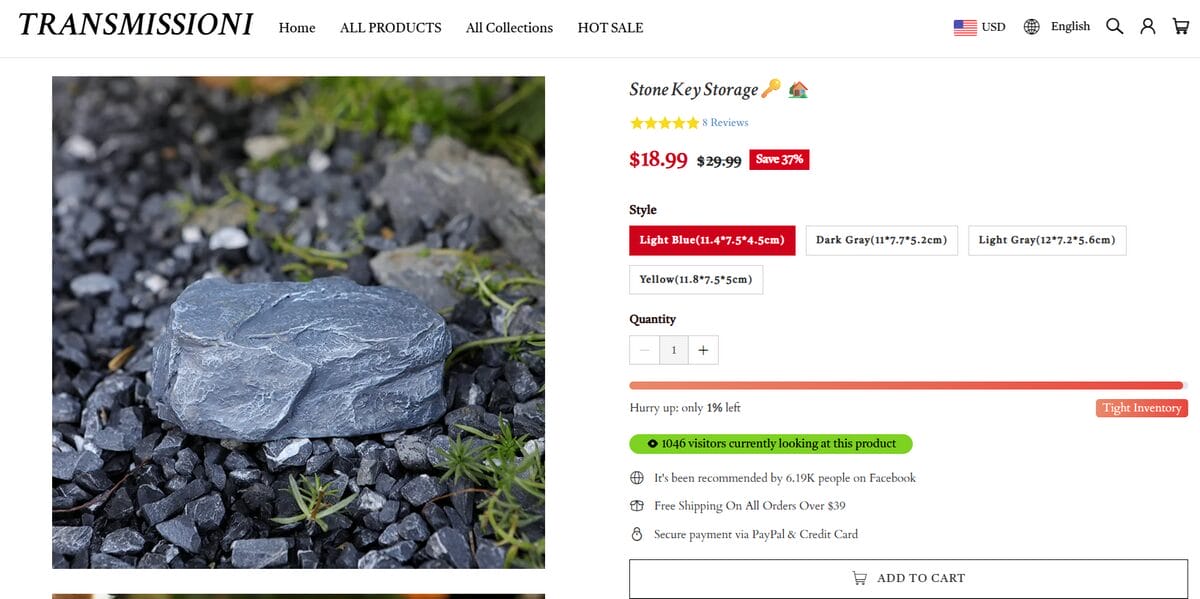Image resolution: width=1200 pixels, height=599 pixels.
Task: Decrease quantity with minus icon
Action: click(644, 350)
